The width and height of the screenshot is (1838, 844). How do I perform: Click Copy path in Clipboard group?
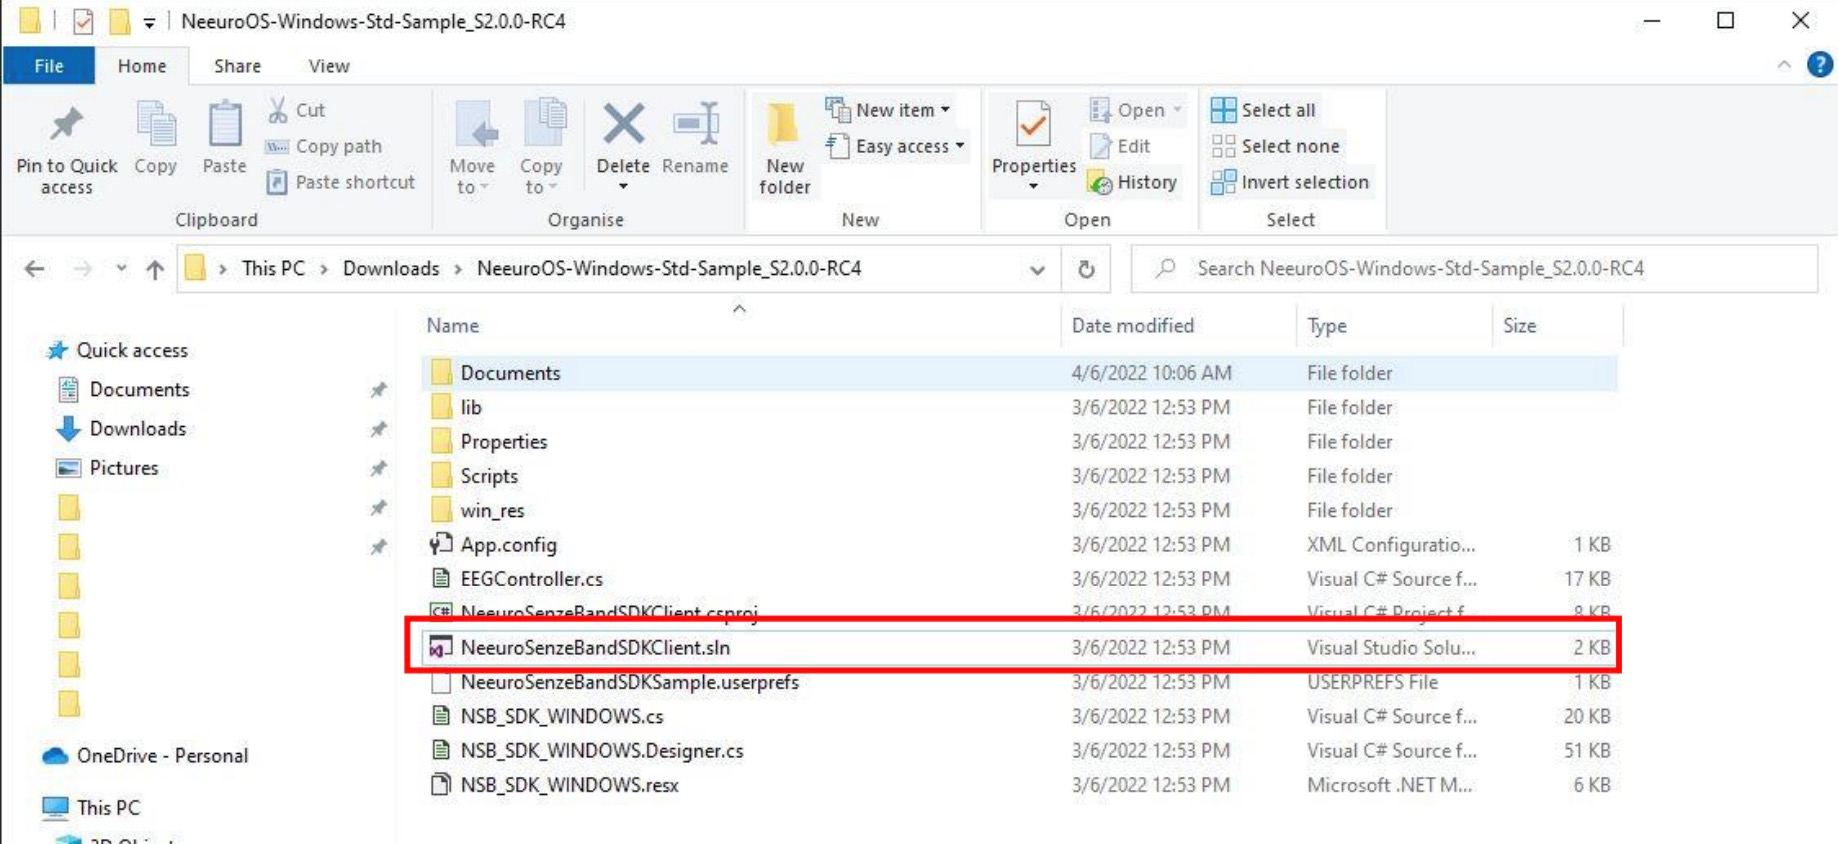pos(324,146)
